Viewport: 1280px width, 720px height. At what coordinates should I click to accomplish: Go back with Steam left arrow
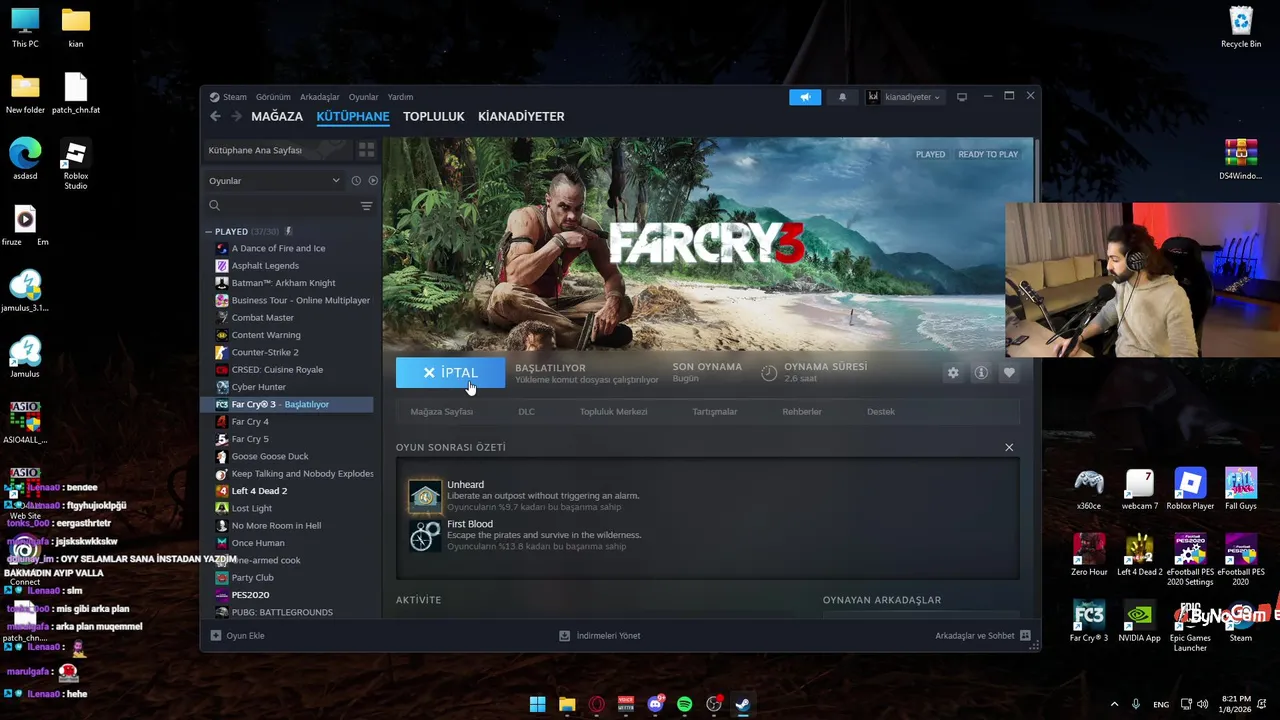tap(215, 116)
